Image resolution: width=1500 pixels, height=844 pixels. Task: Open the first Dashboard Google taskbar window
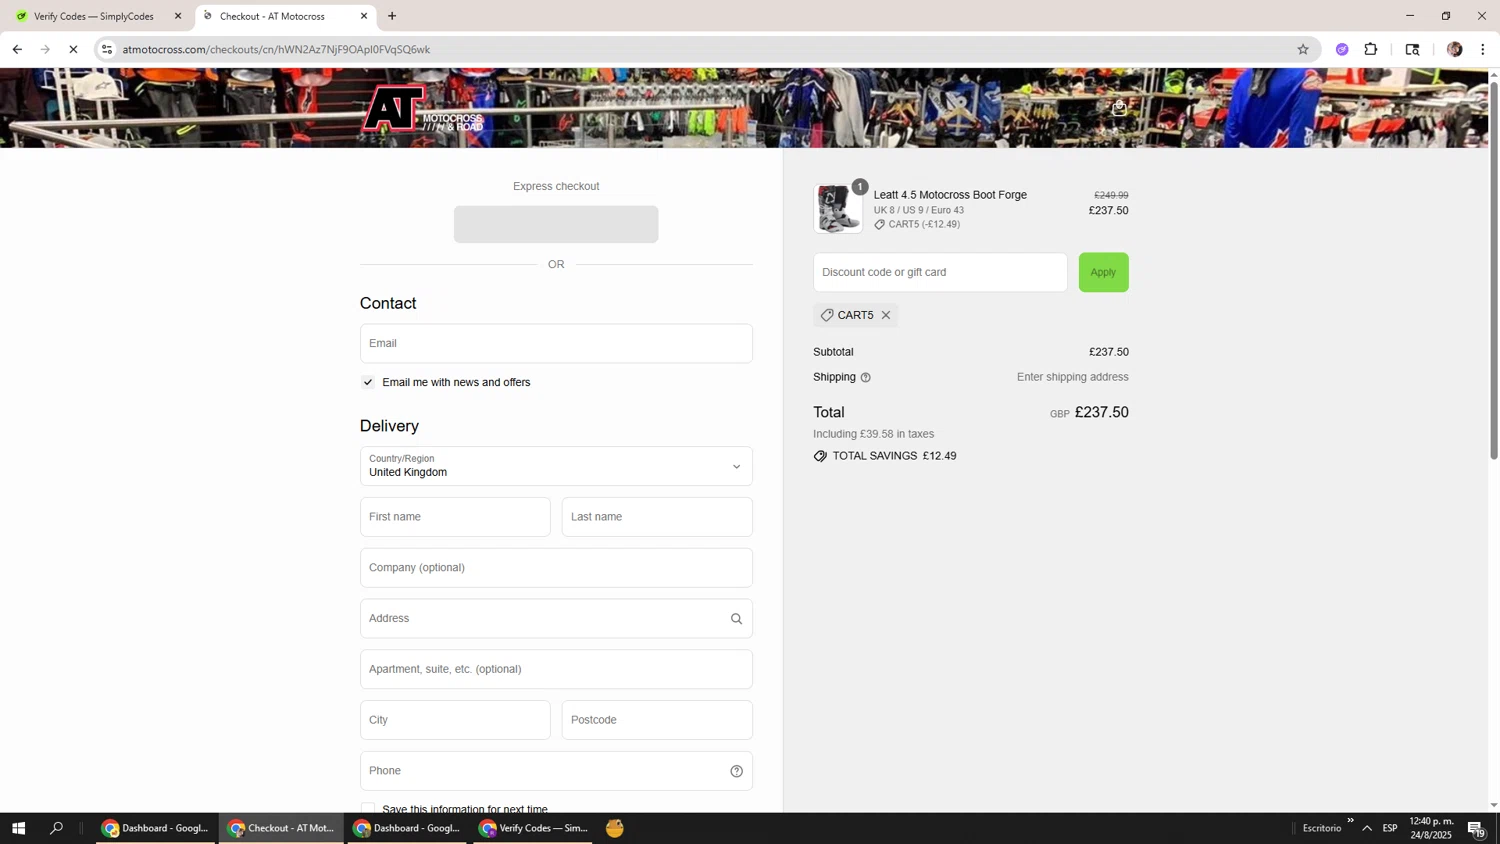pos(156,828)
